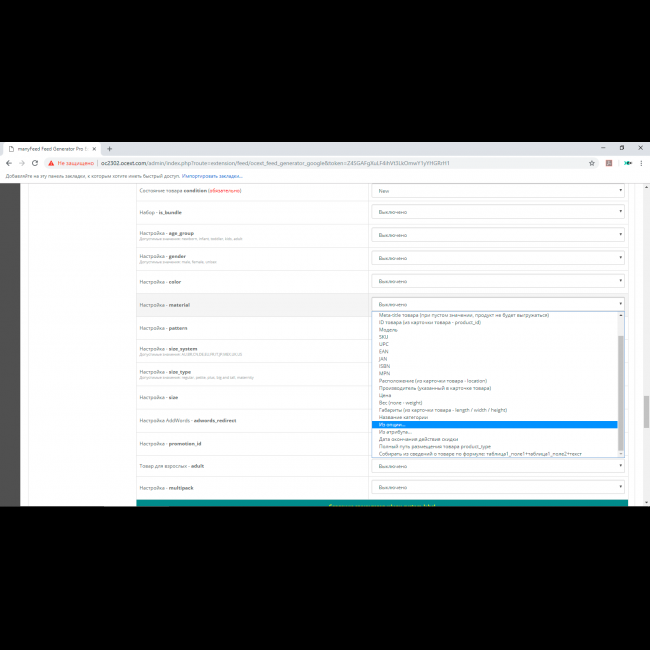
Task: Click the dropdown list's vertical scrollbar
Action: point(622,390)
